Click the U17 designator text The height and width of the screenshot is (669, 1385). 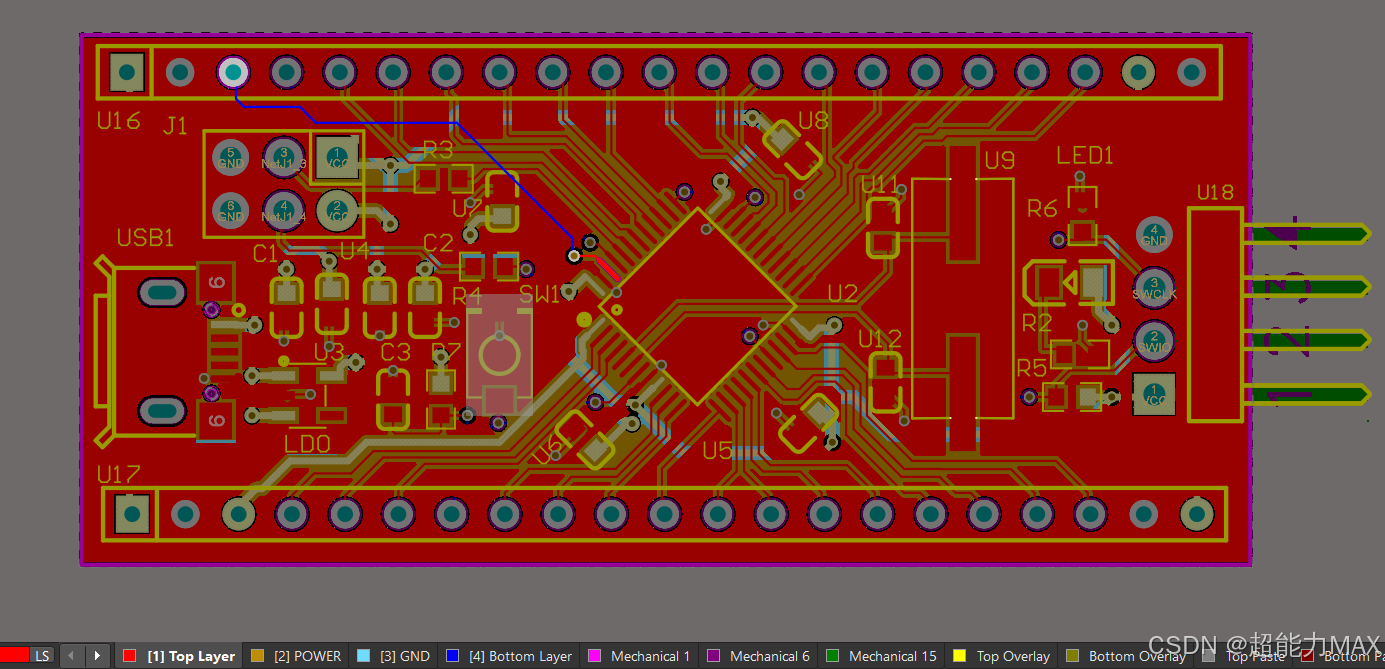(118, 473)
